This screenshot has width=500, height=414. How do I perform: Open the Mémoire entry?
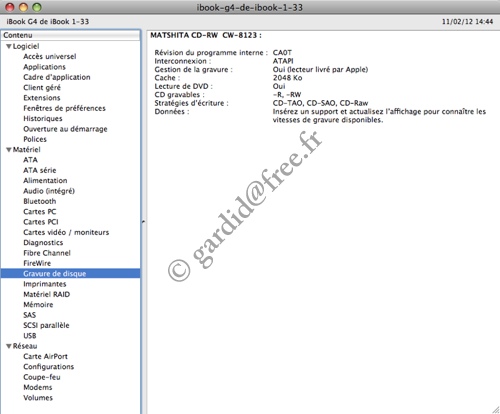click(38, 304)
